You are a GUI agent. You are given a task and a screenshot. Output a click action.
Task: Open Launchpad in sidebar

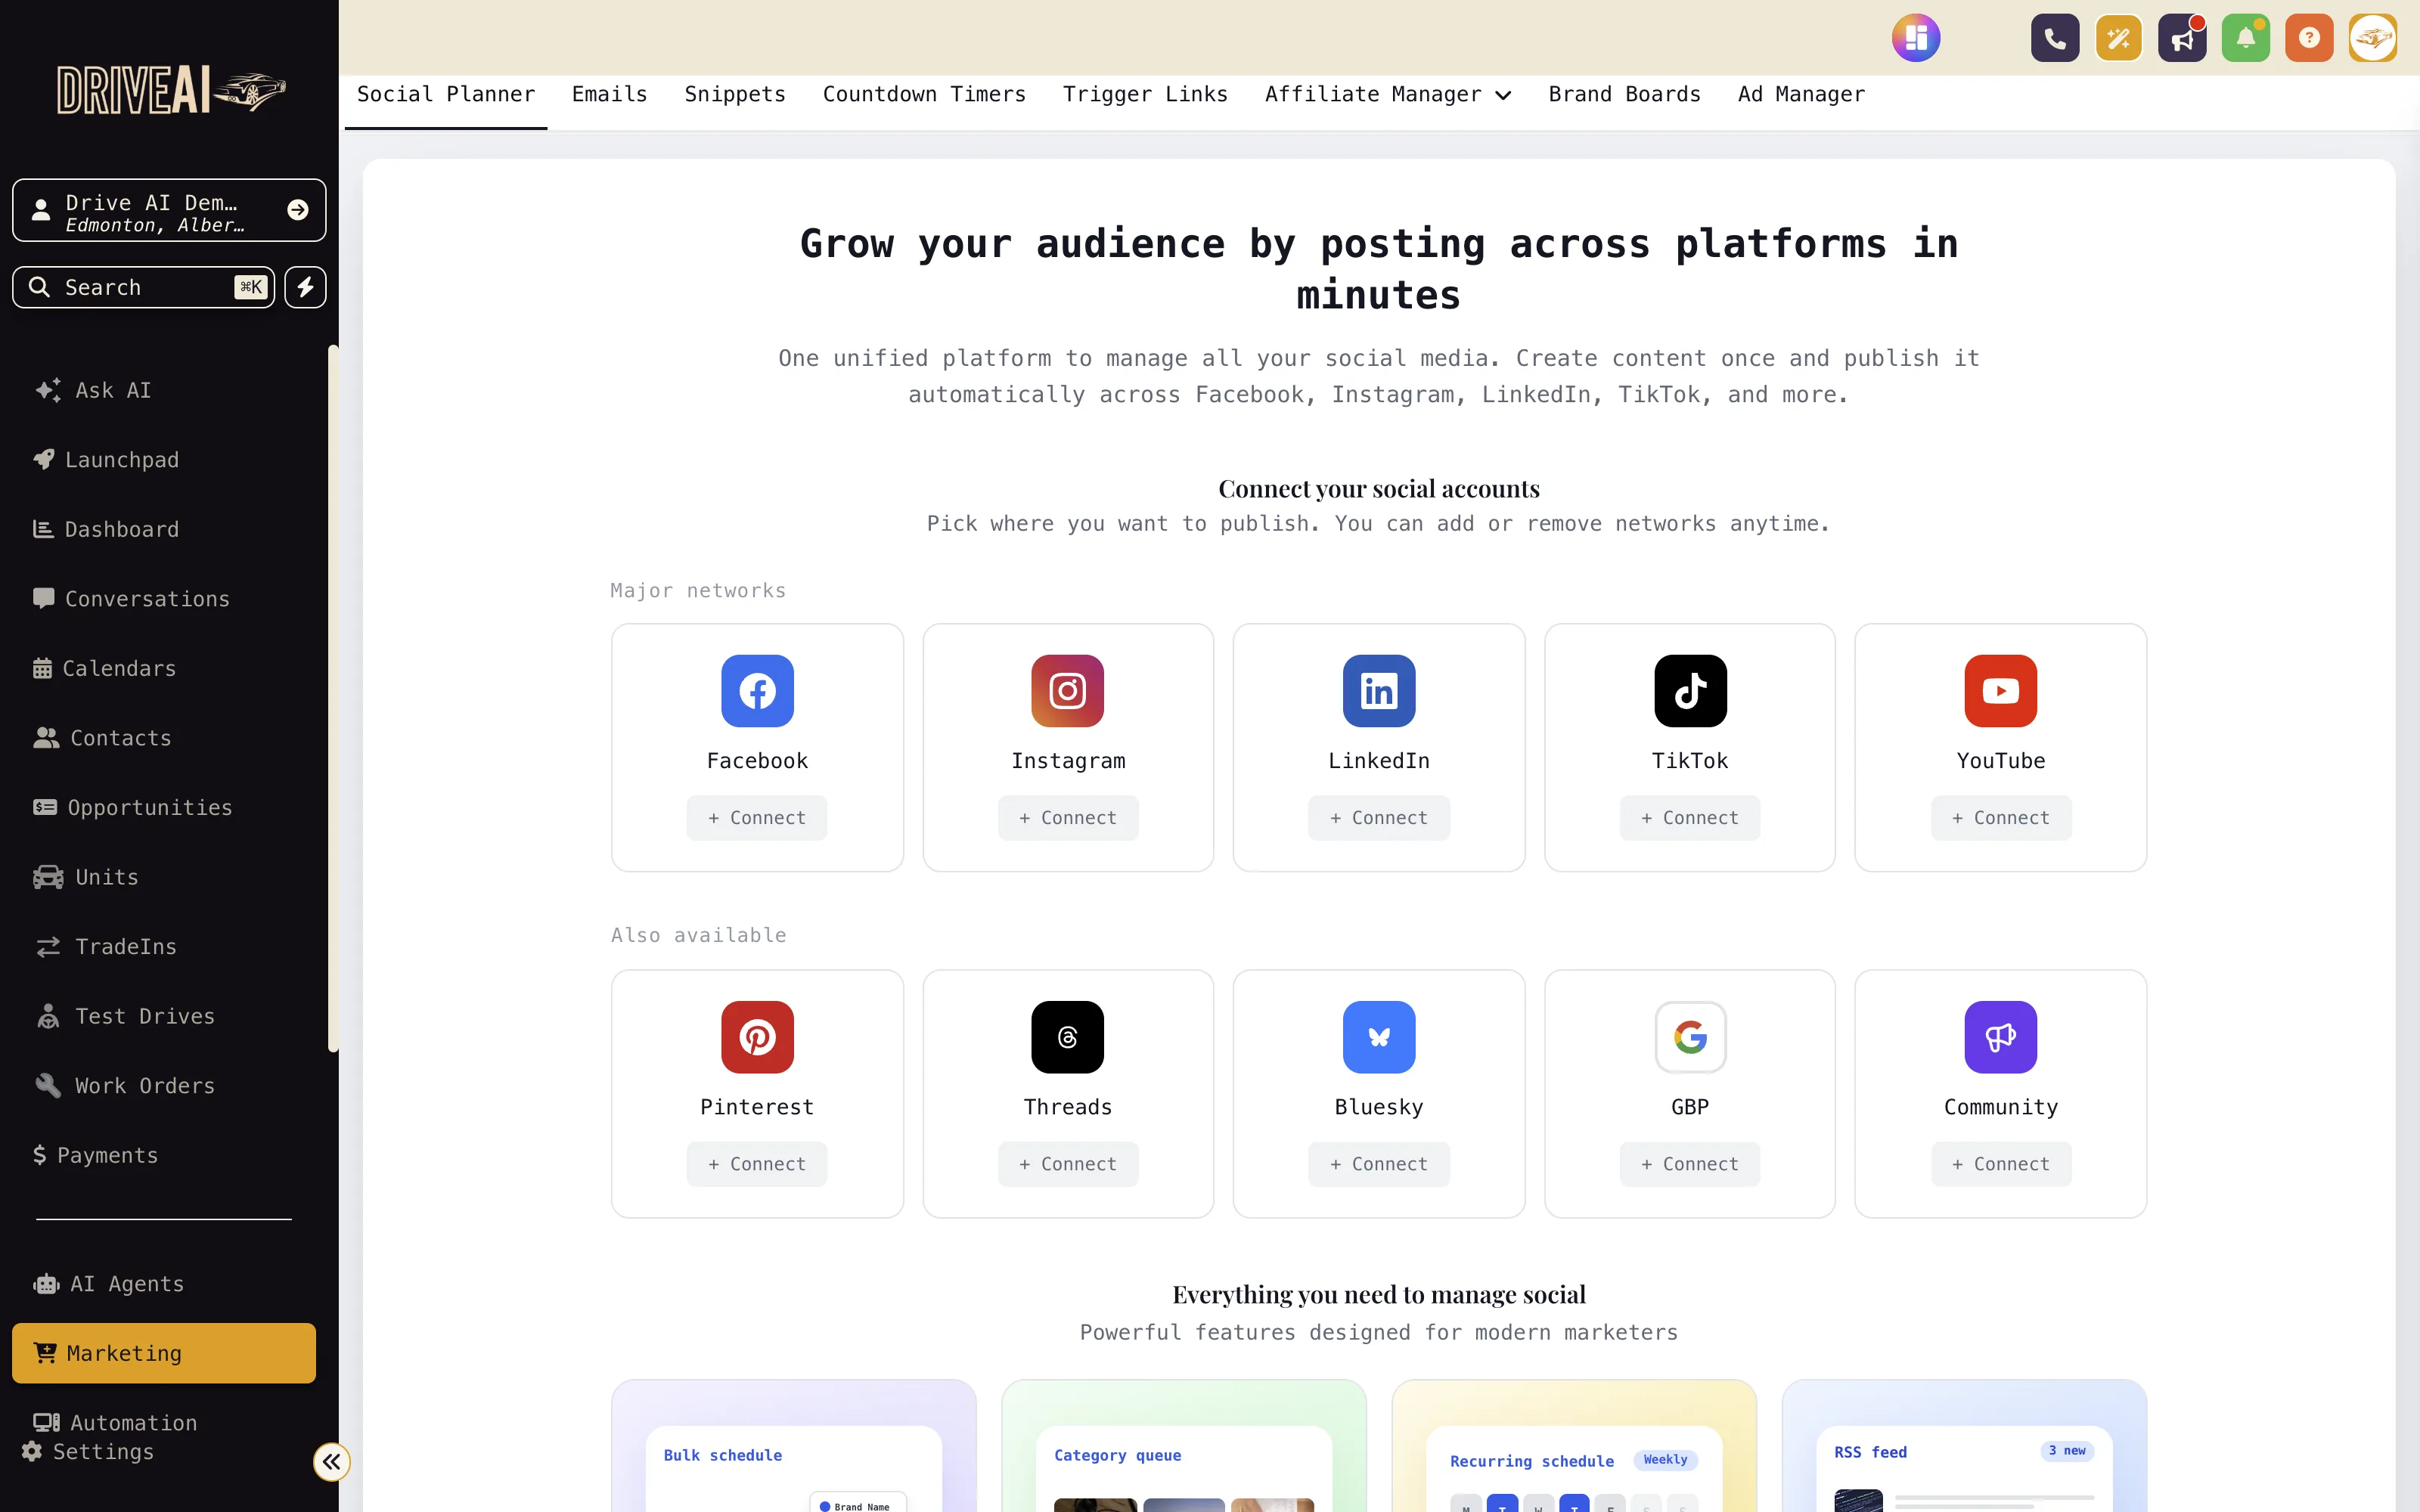point(164,460)
